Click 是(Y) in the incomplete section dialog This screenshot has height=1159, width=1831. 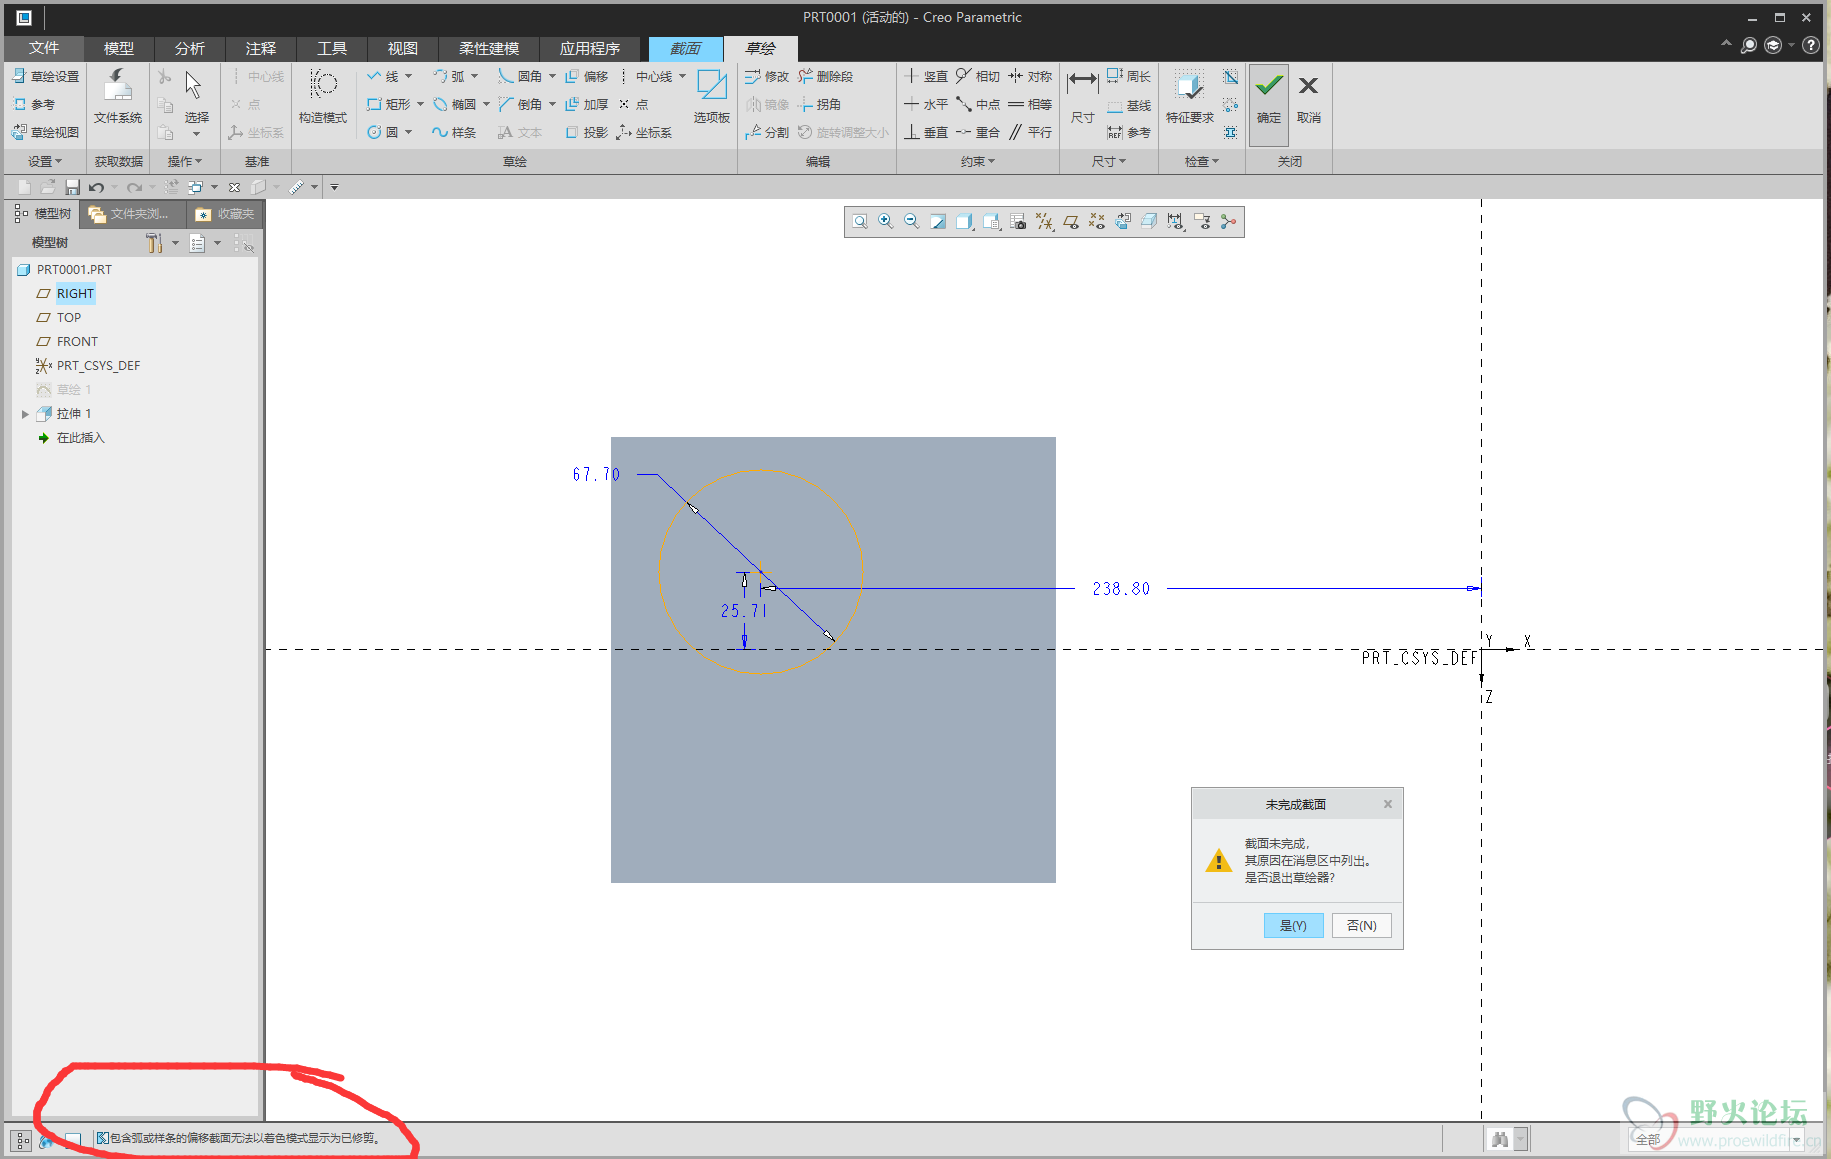pyautogui.click(x=1293, y=926)
